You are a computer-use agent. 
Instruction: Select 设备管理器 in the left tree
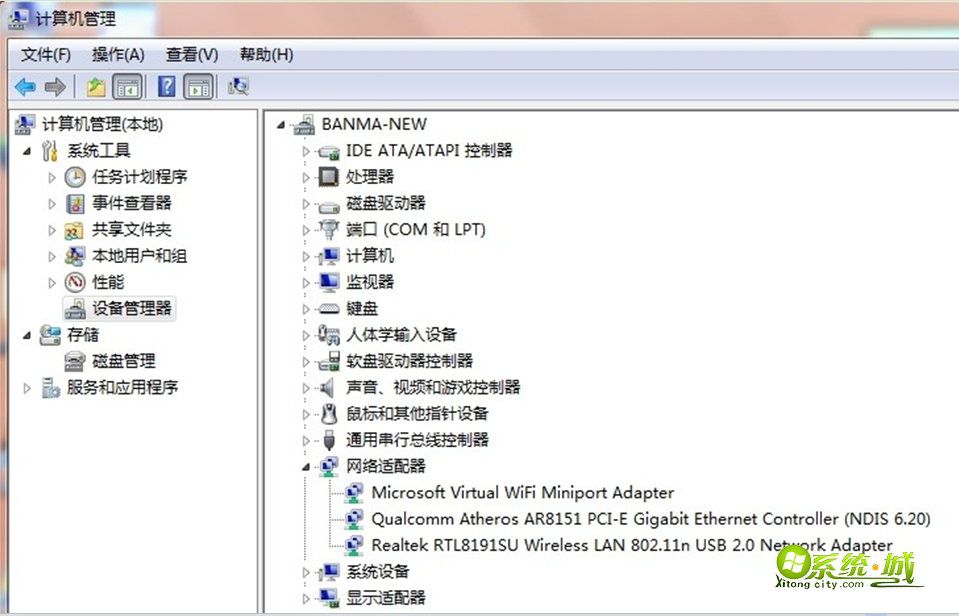tap(132, 308)
